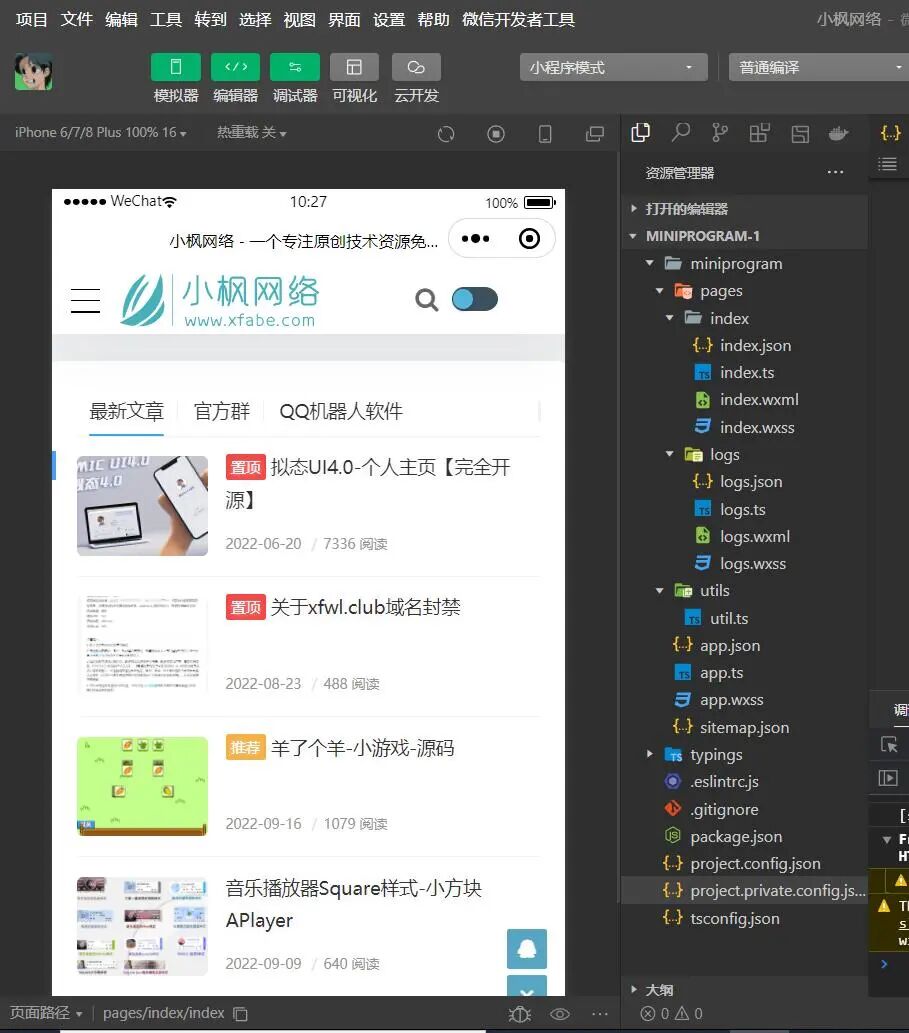Click the detach simulator window icon
Viewport: 909px width, 1033px height.
[594, 134]
